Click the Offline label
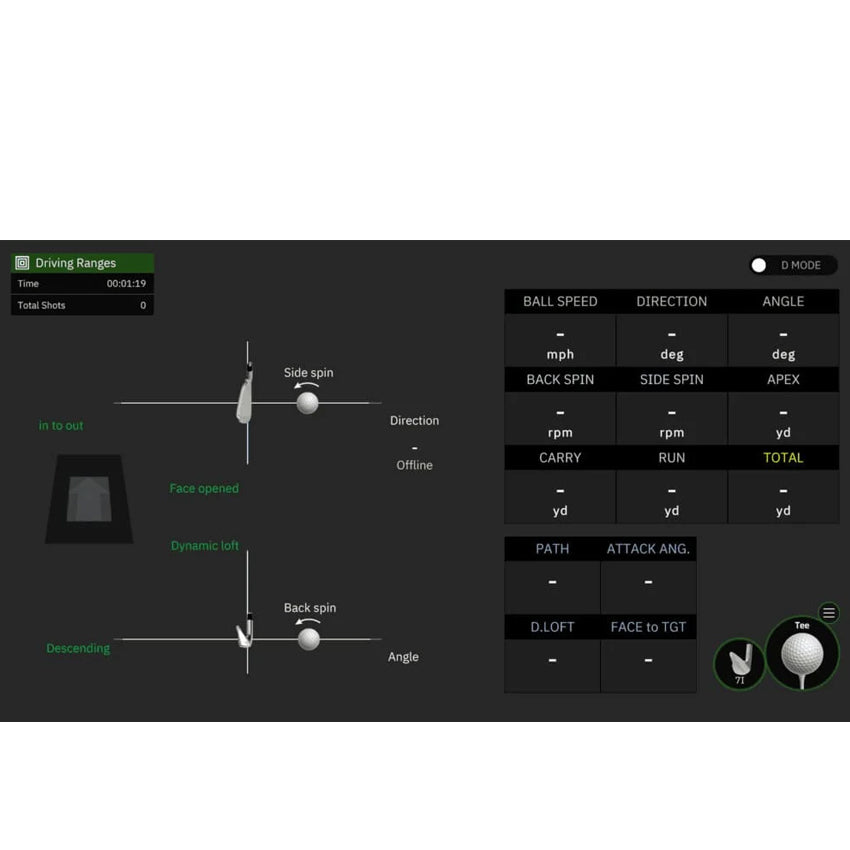 pyautogui.click(x=414, y=465)
